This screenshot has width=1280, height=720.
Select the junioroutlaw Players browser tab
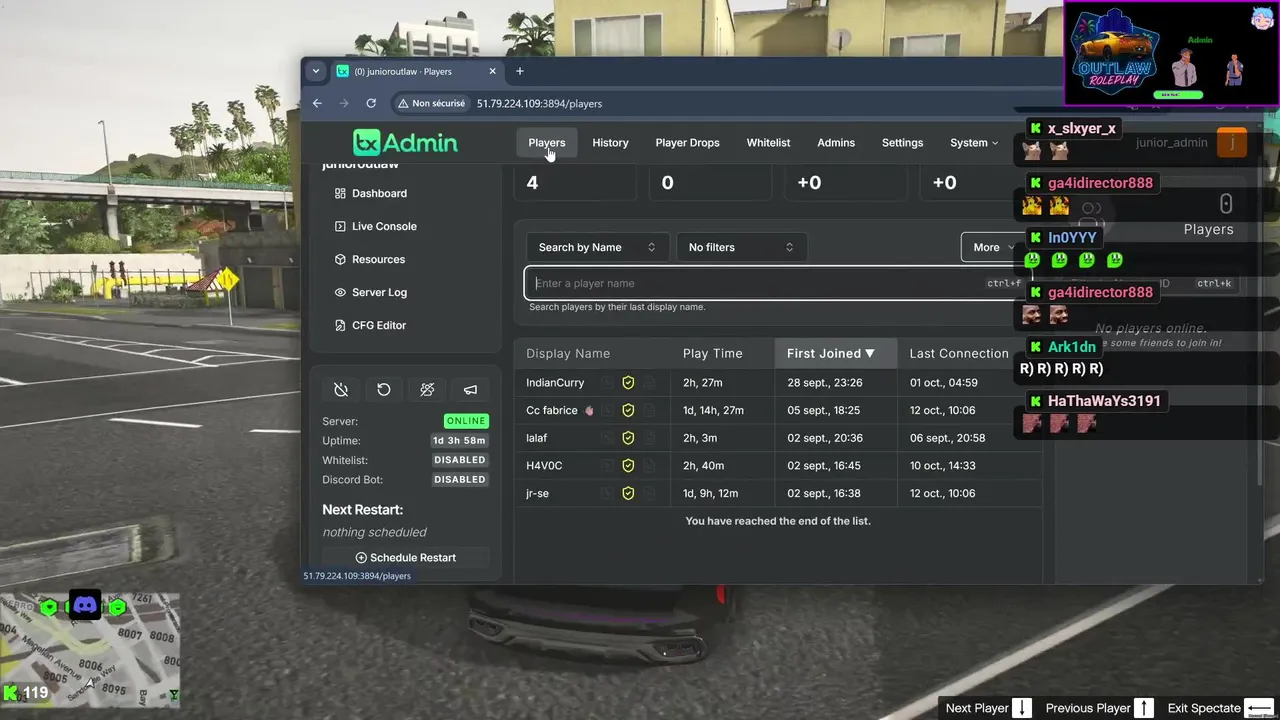click(x=417, y=71)
